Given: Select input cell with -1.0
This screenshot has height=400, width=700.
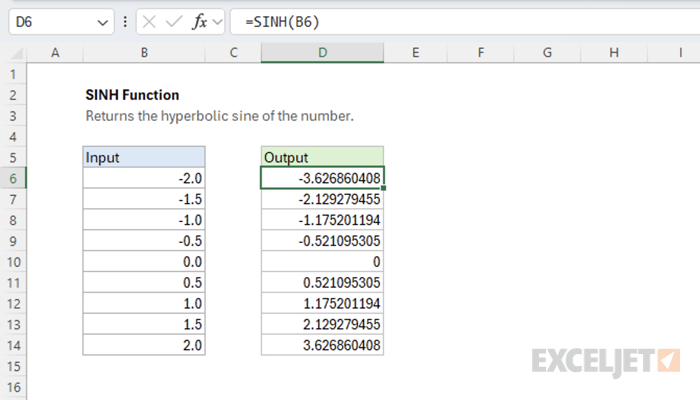Looking at the screenshot, I should (x=144, y=220).
